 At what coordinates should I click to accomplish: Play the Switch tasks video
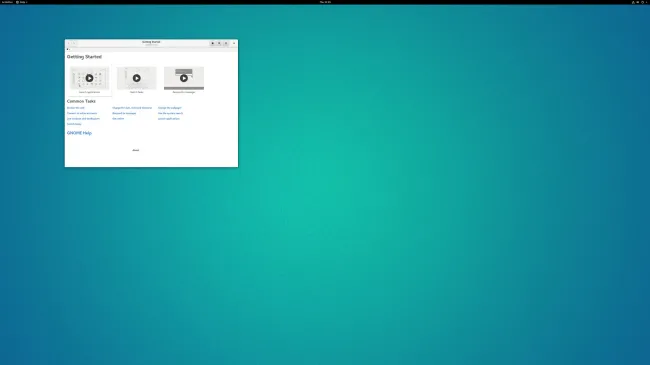[x=136, y=78]
